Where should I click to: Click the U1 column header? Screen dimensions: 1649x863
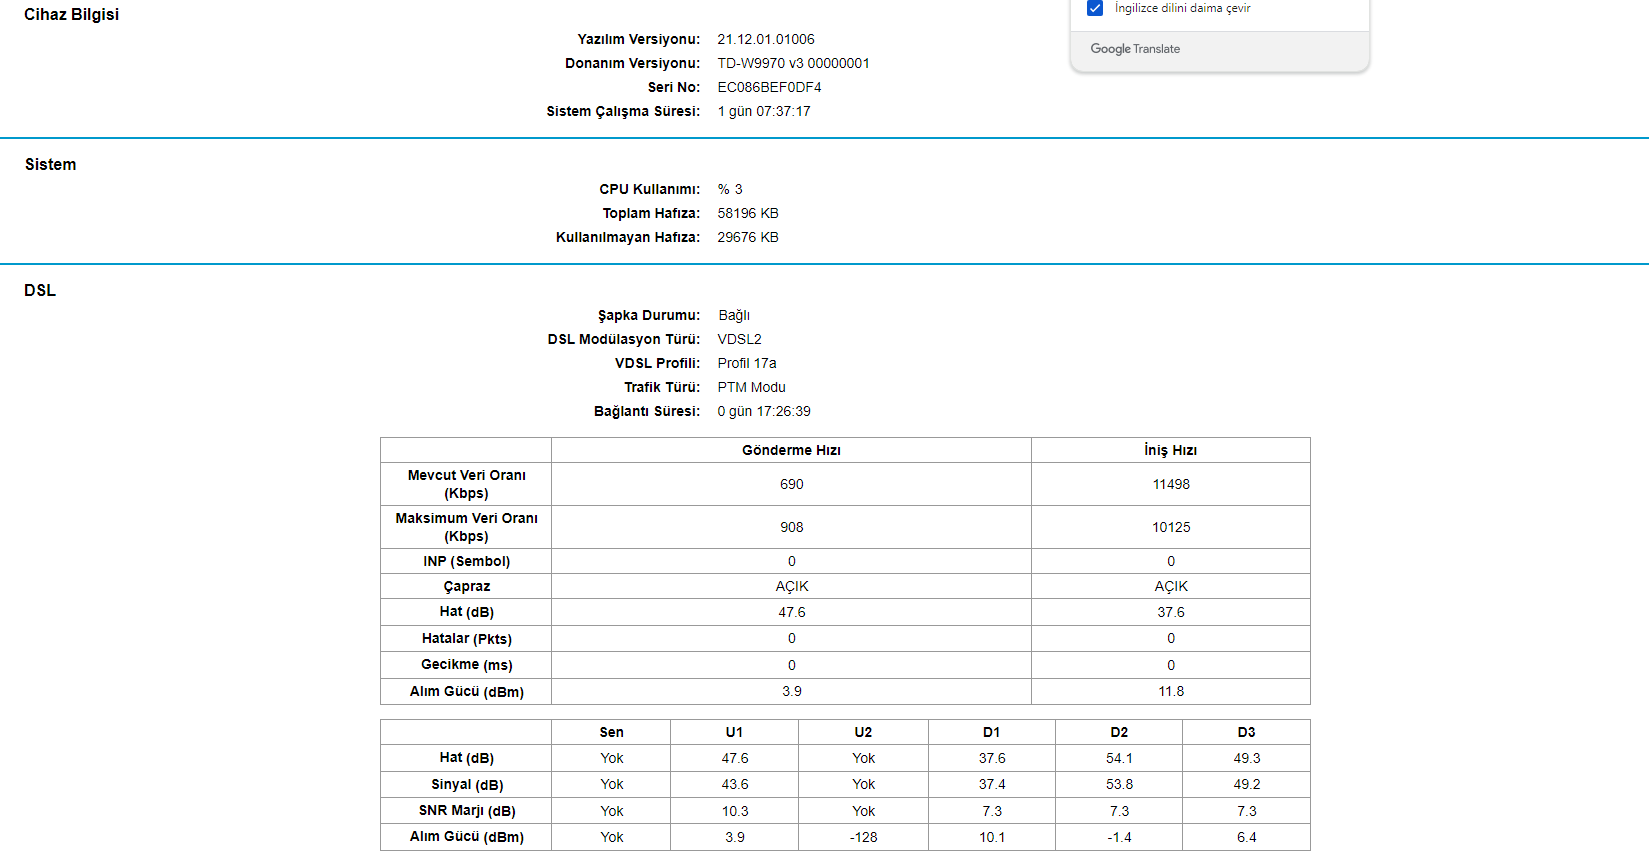(x=734, y=732)
